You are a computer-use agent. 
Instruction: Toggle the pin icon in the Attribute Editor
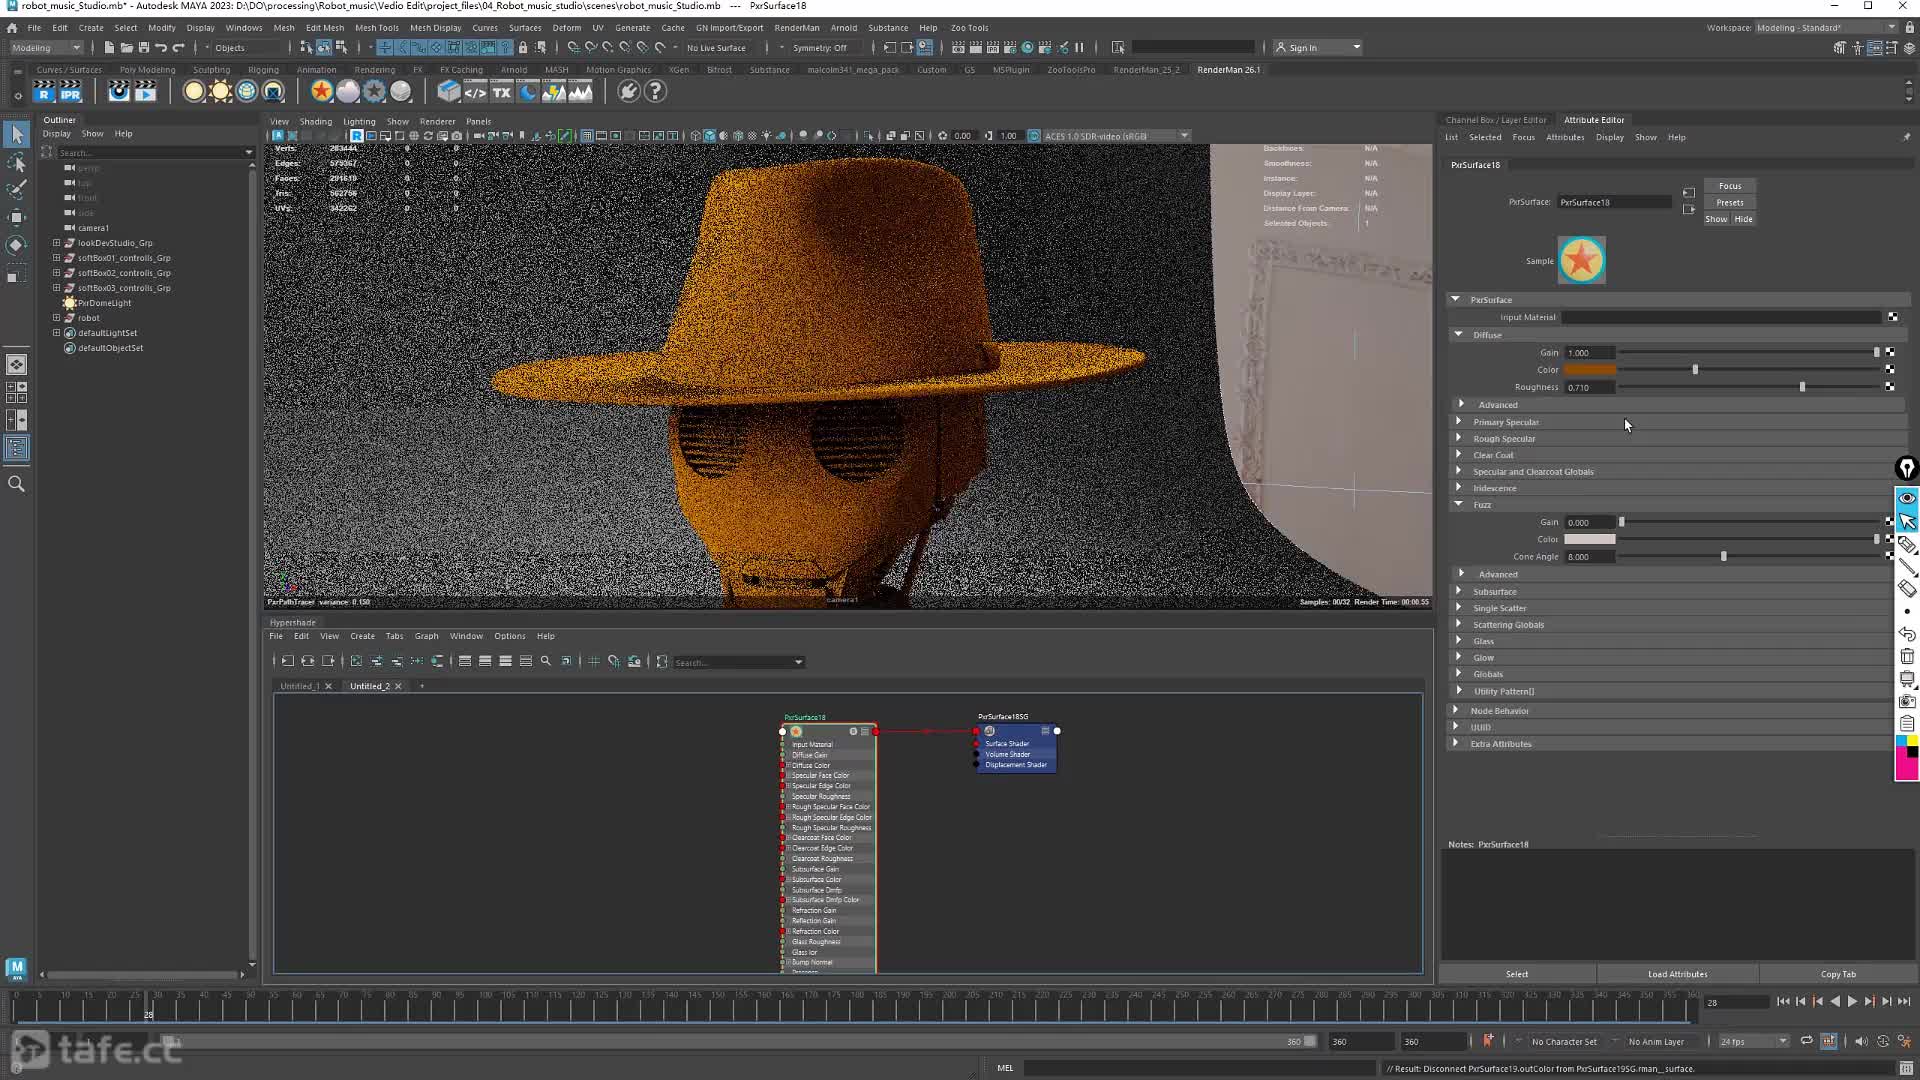click(1906, 137)
